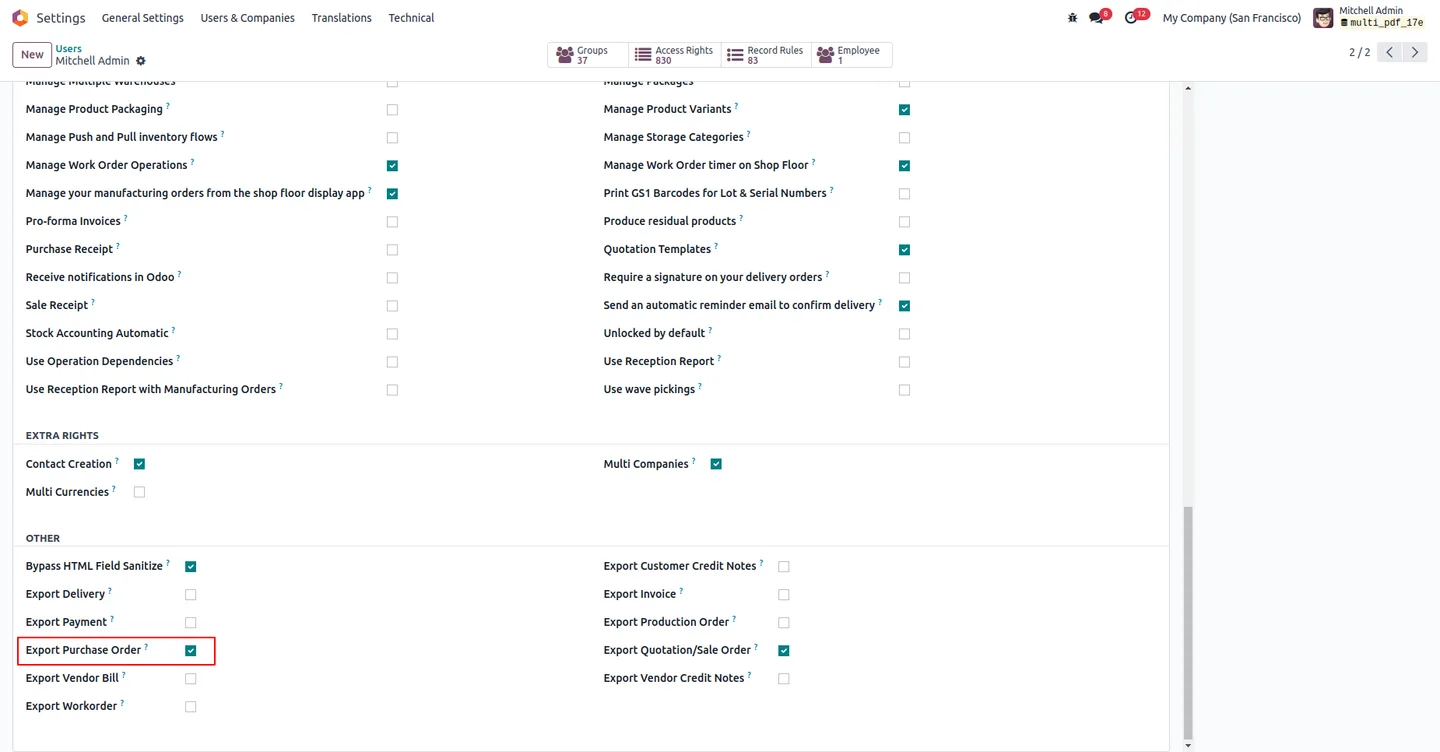Toggle Manage Product Packaging checkbox
1440x752 pixels.
392,110
